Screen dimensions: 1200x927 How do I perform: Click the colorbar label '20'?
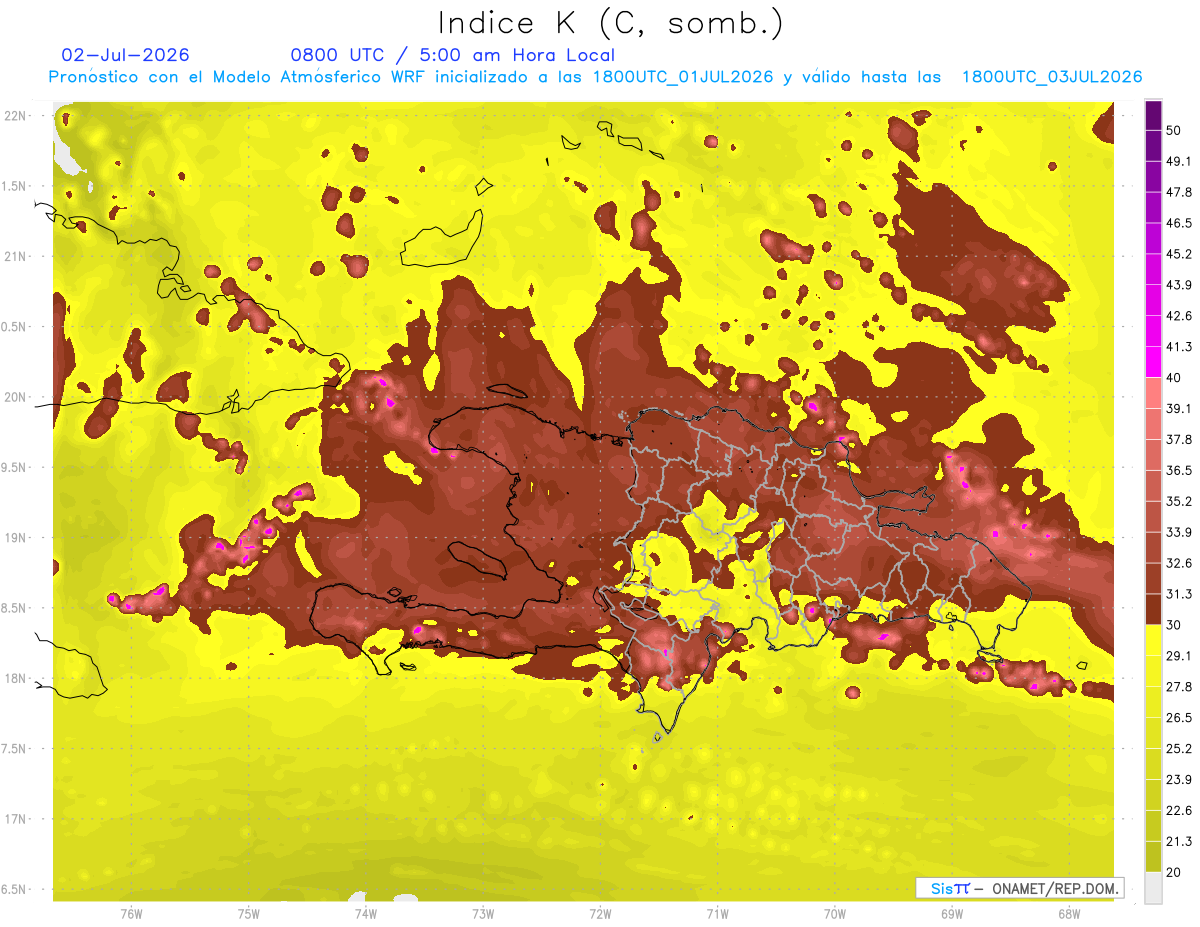pyautogui.click(x=1174, y=872)
